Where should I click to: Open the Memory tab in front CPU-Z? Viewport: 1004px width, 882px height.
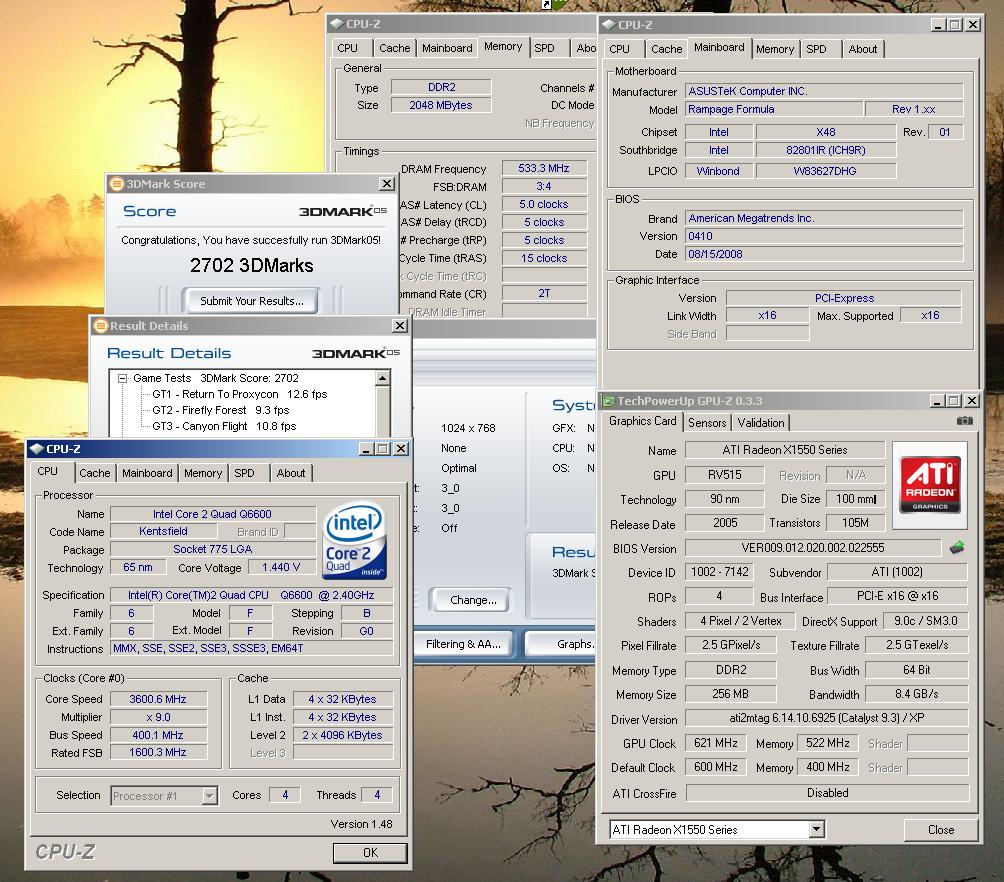pos(203,473)
